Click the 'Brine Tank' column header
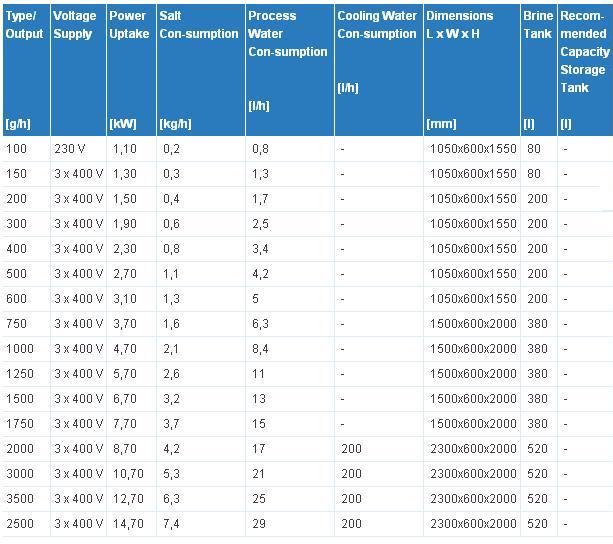This screenshot has height=544, width=613. click(x=539, y=70)
